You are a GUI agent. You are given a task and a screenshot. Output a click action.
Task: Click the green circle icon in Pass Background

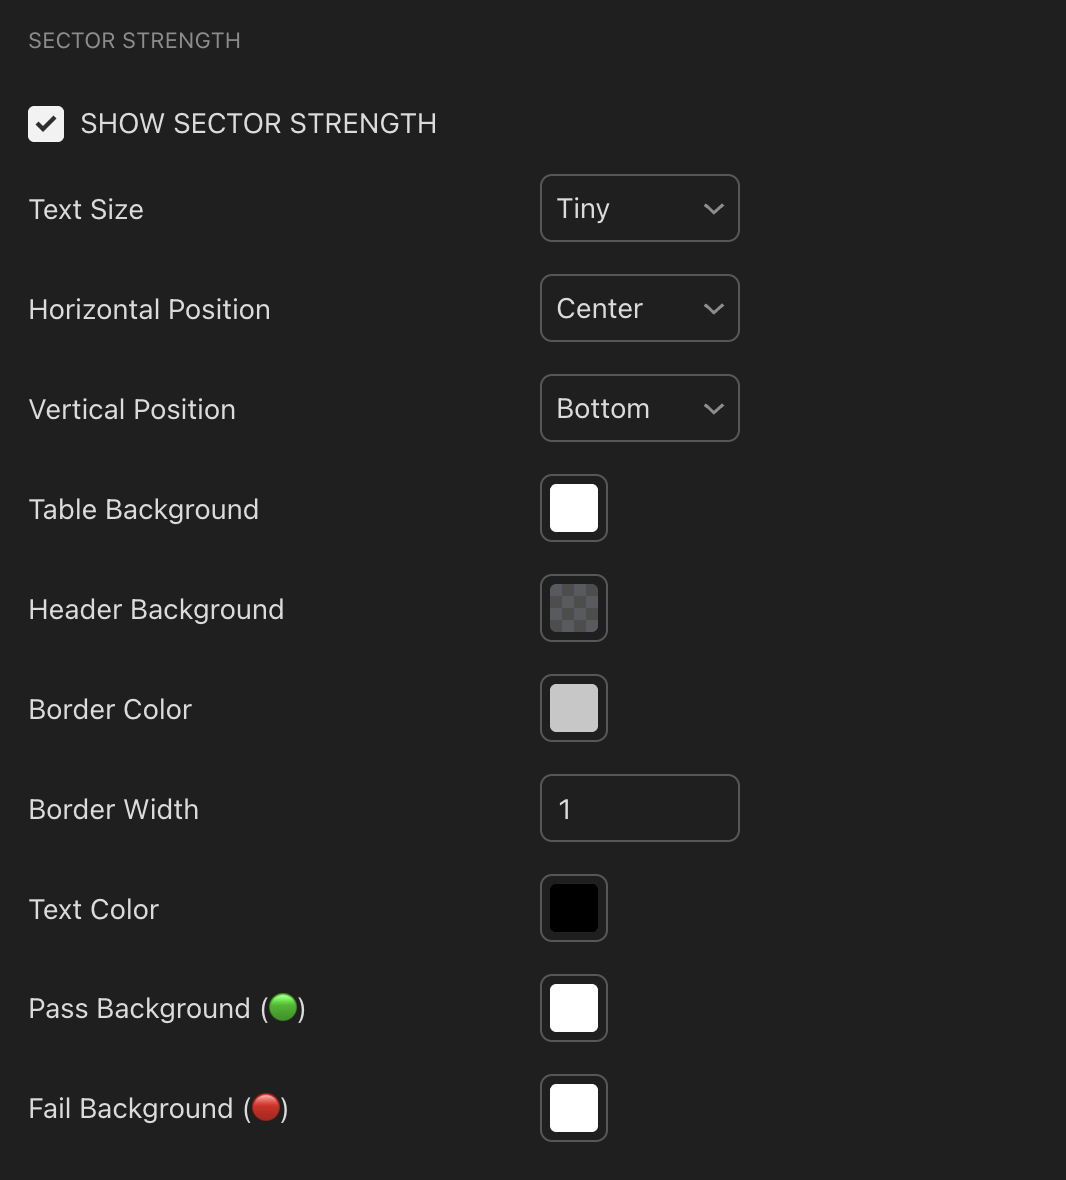(x=283, y=1007)
